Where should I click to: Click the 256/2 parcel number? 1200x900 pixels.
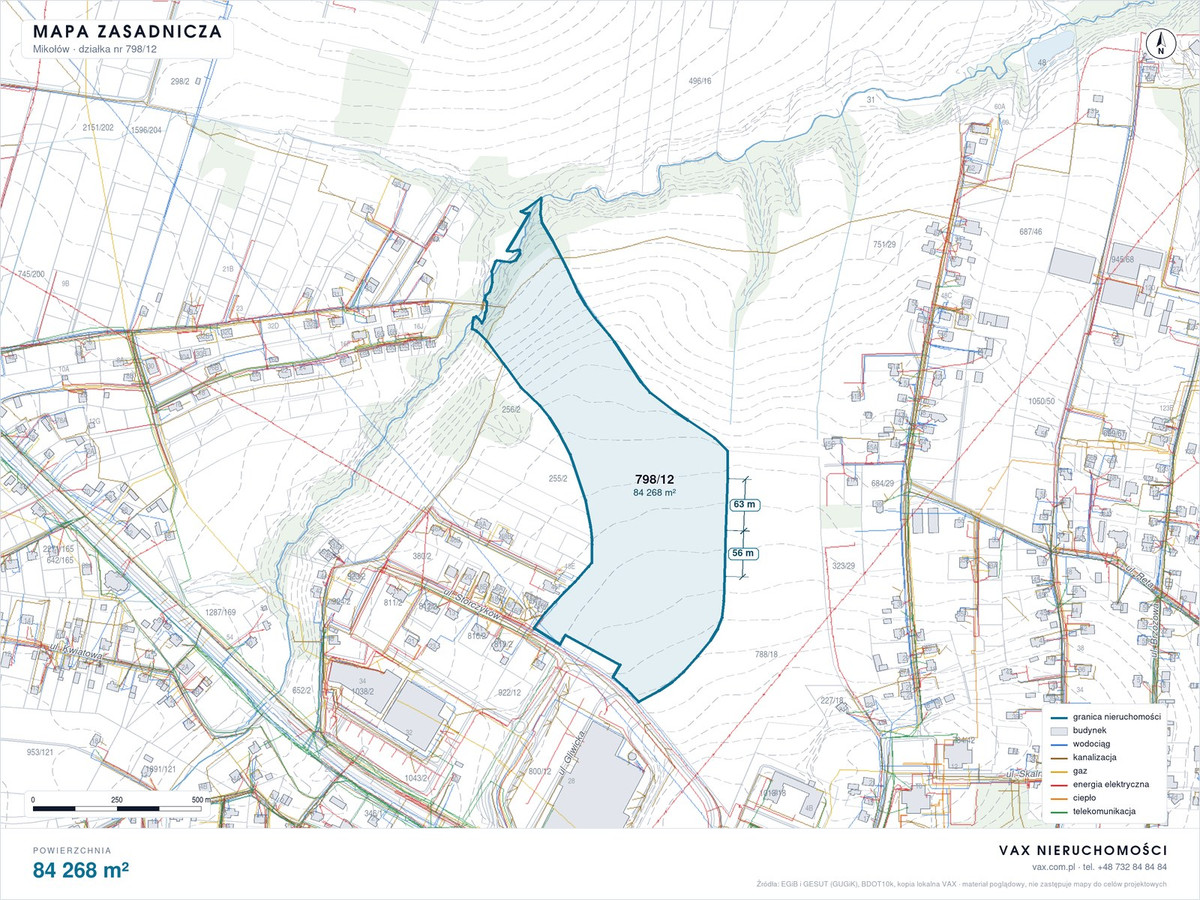512,409
